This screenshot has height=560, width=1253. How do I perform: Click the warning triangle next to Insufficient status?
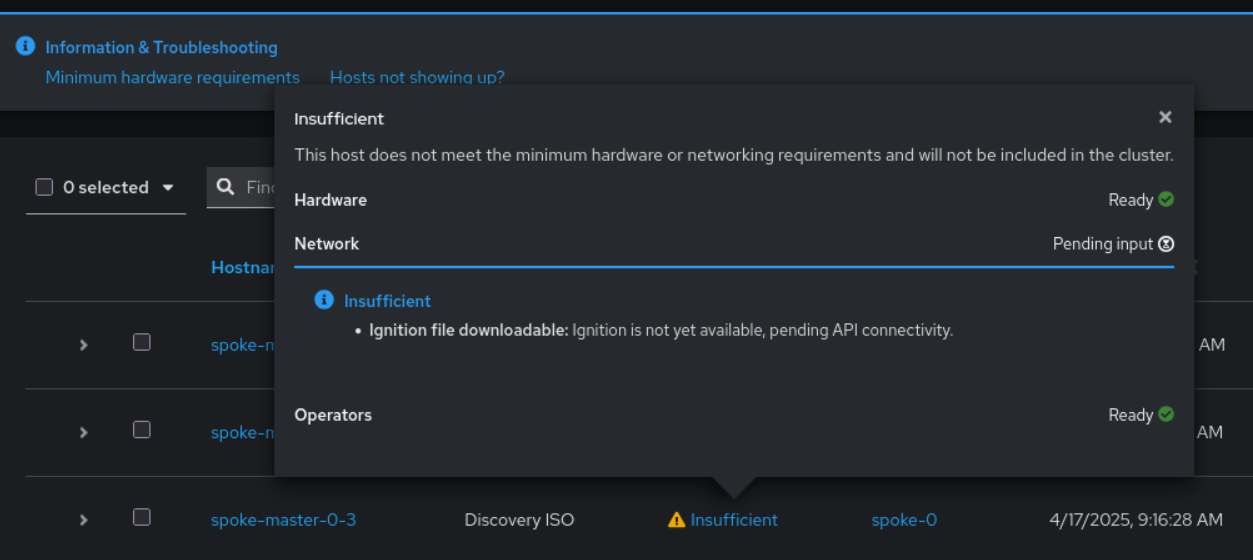point(677,520)
